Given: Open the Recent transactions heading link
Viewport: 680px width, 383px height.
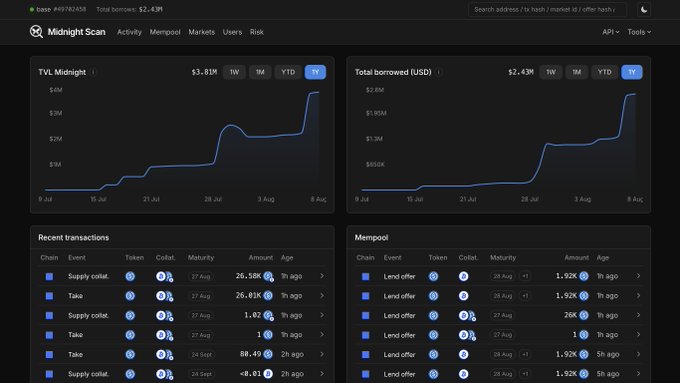Looking at the screenshot, I should coord(73,237).
